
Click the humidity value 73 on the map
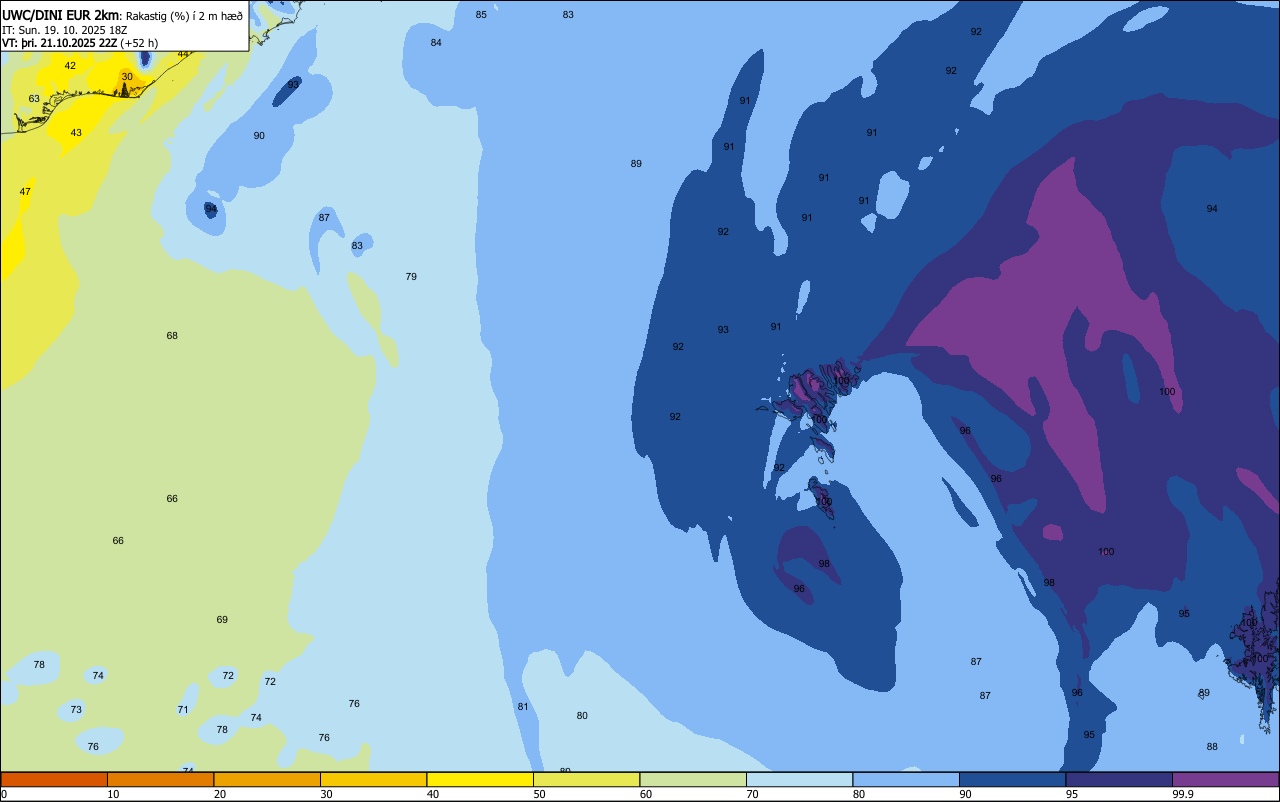76,710
